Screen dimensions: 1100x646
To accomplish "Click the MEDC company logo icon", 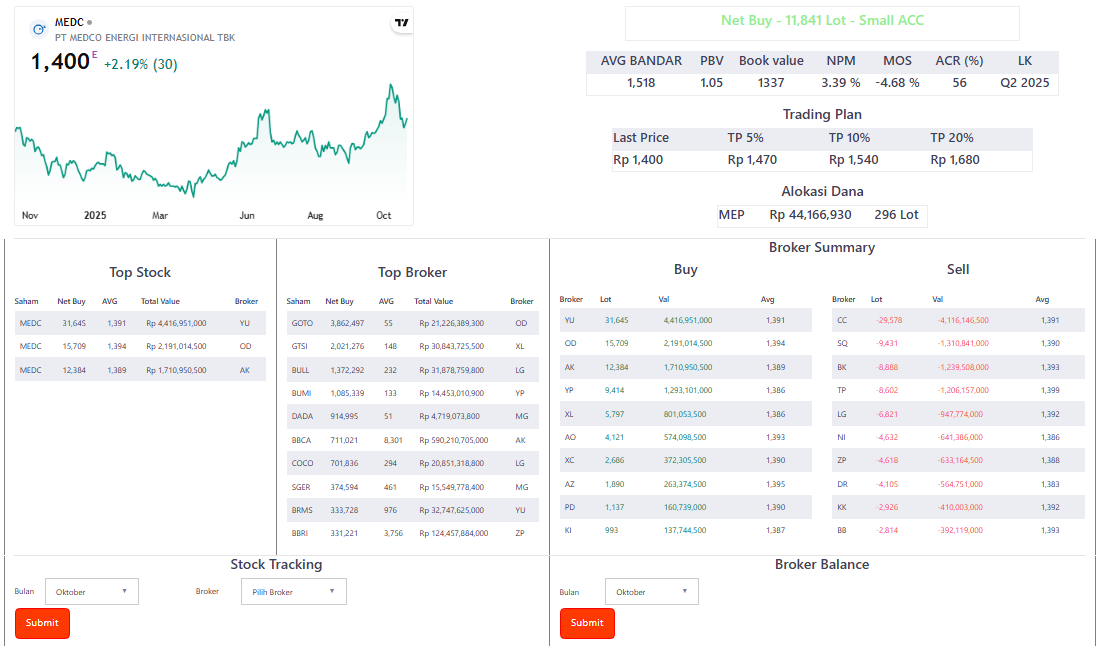I will (39, 29).
